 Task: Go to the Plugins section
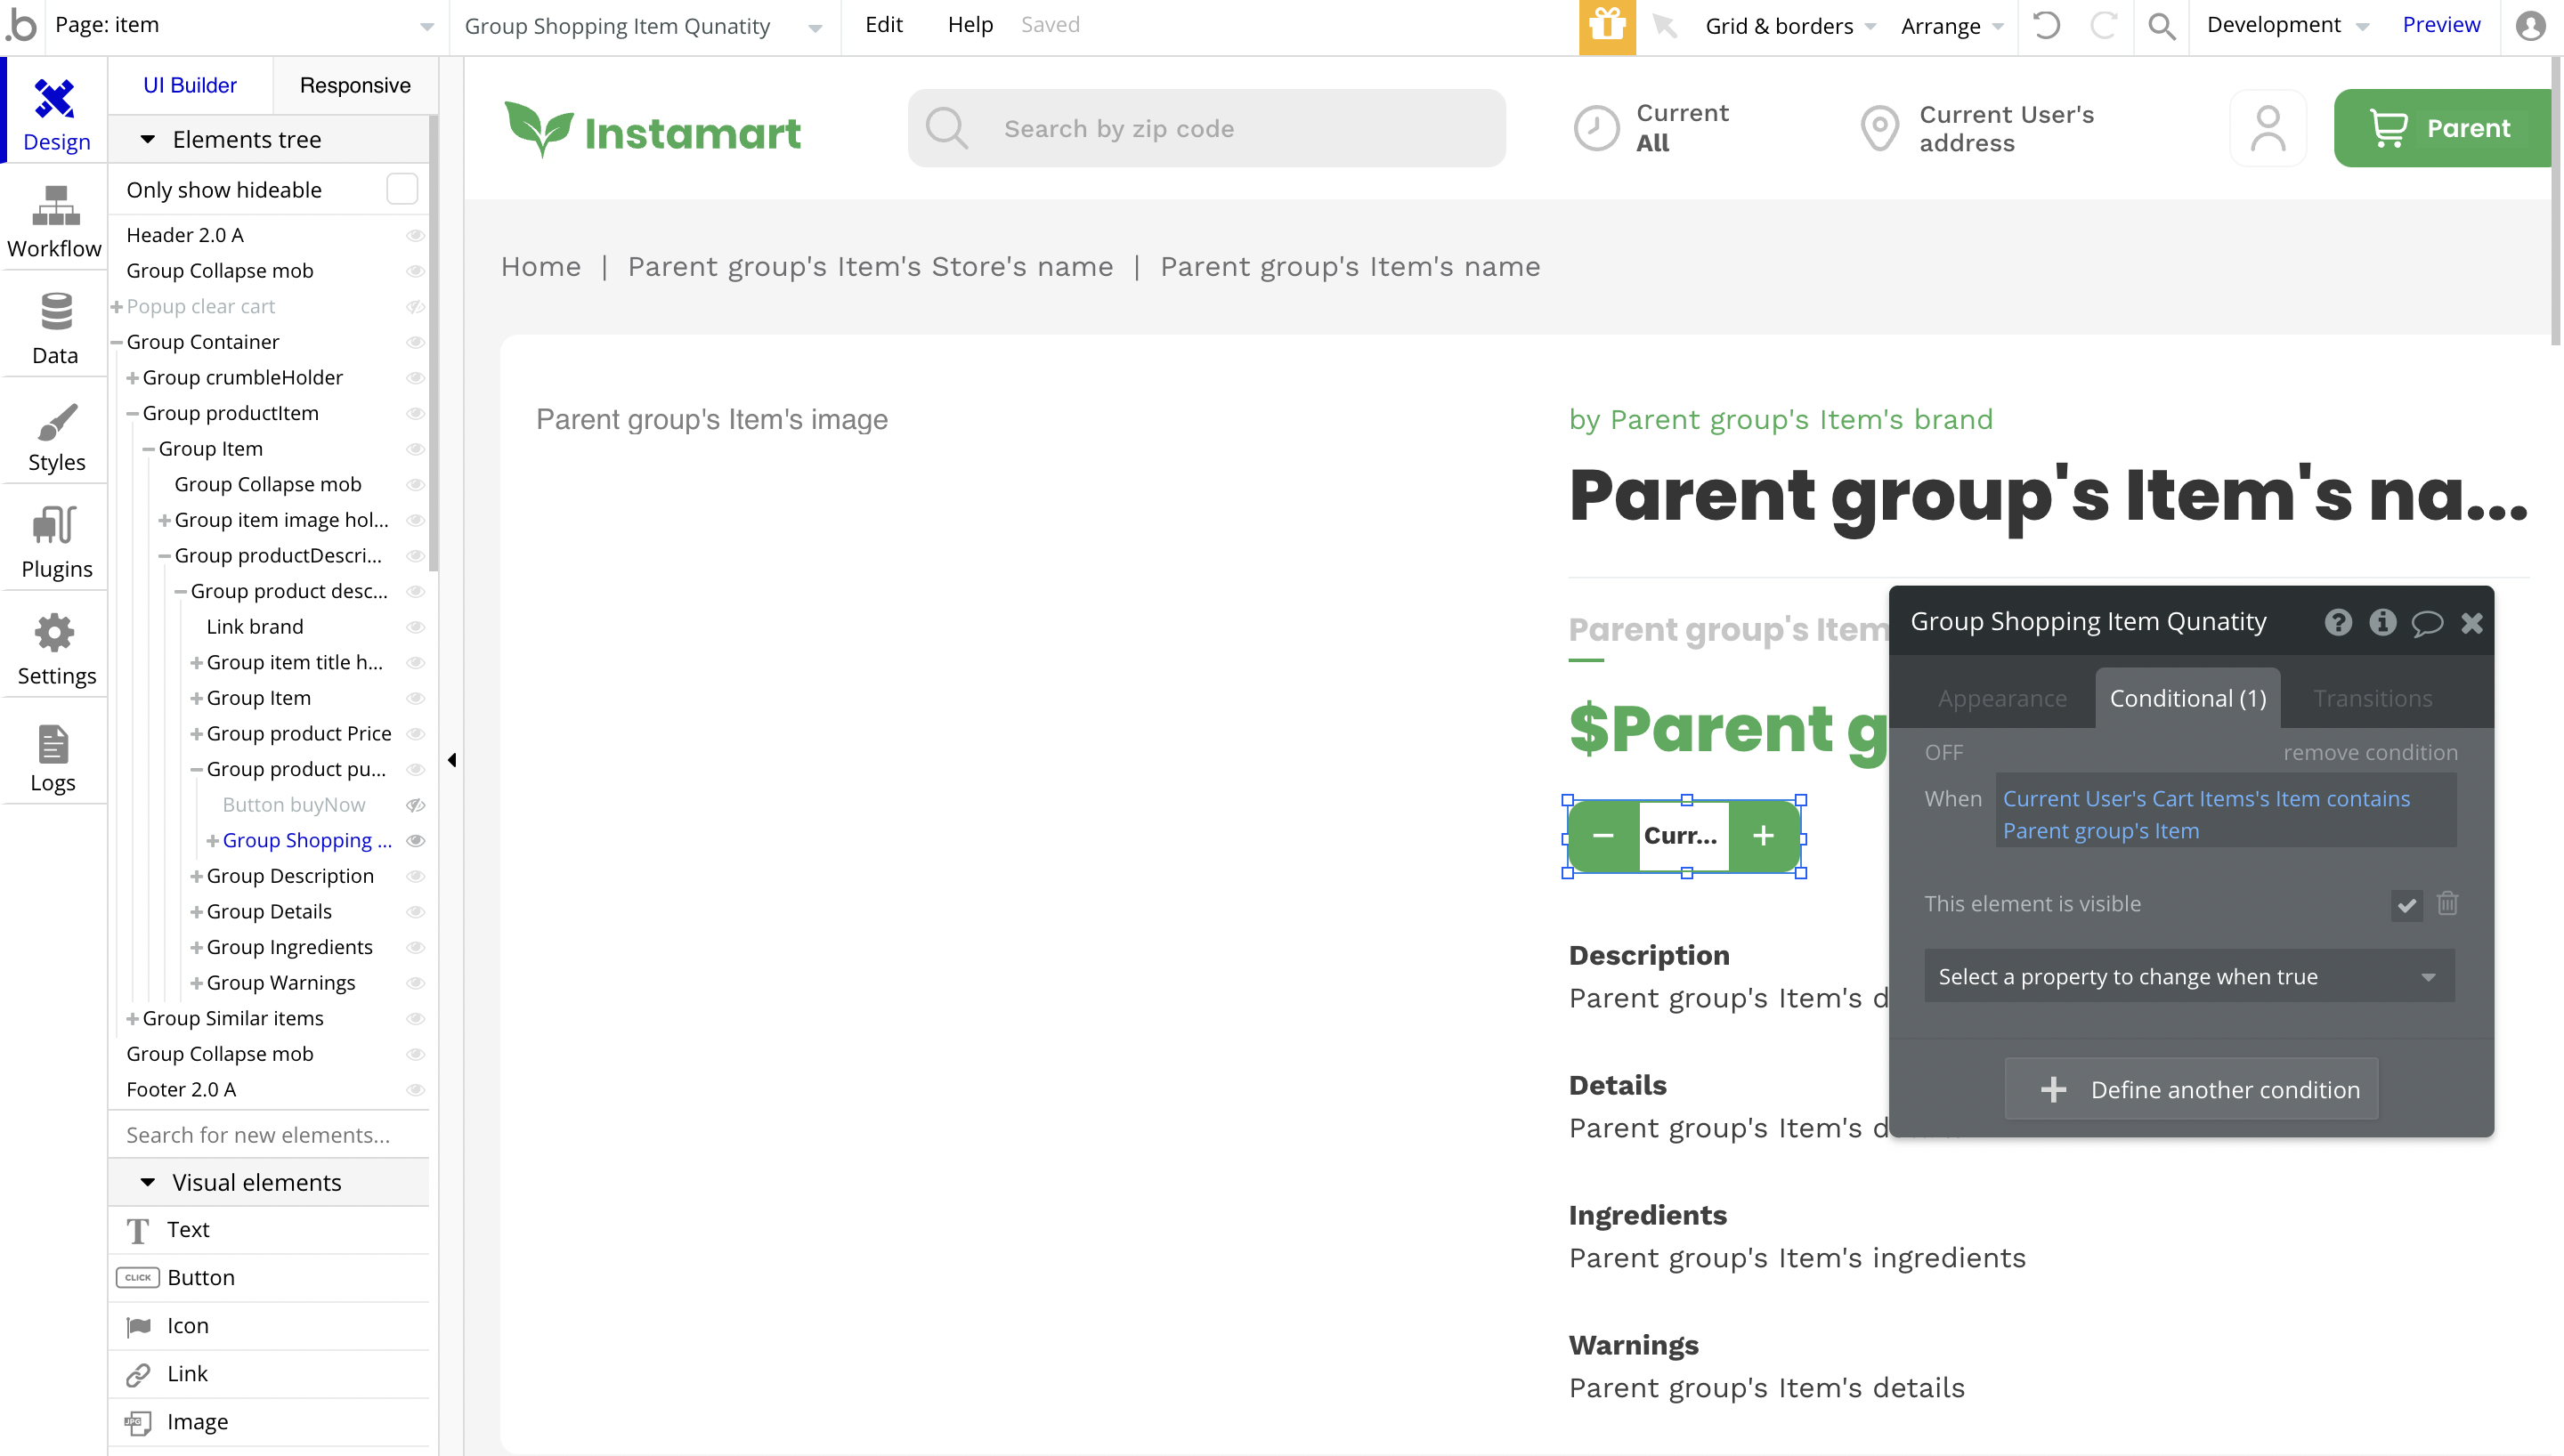pos(55,543)
